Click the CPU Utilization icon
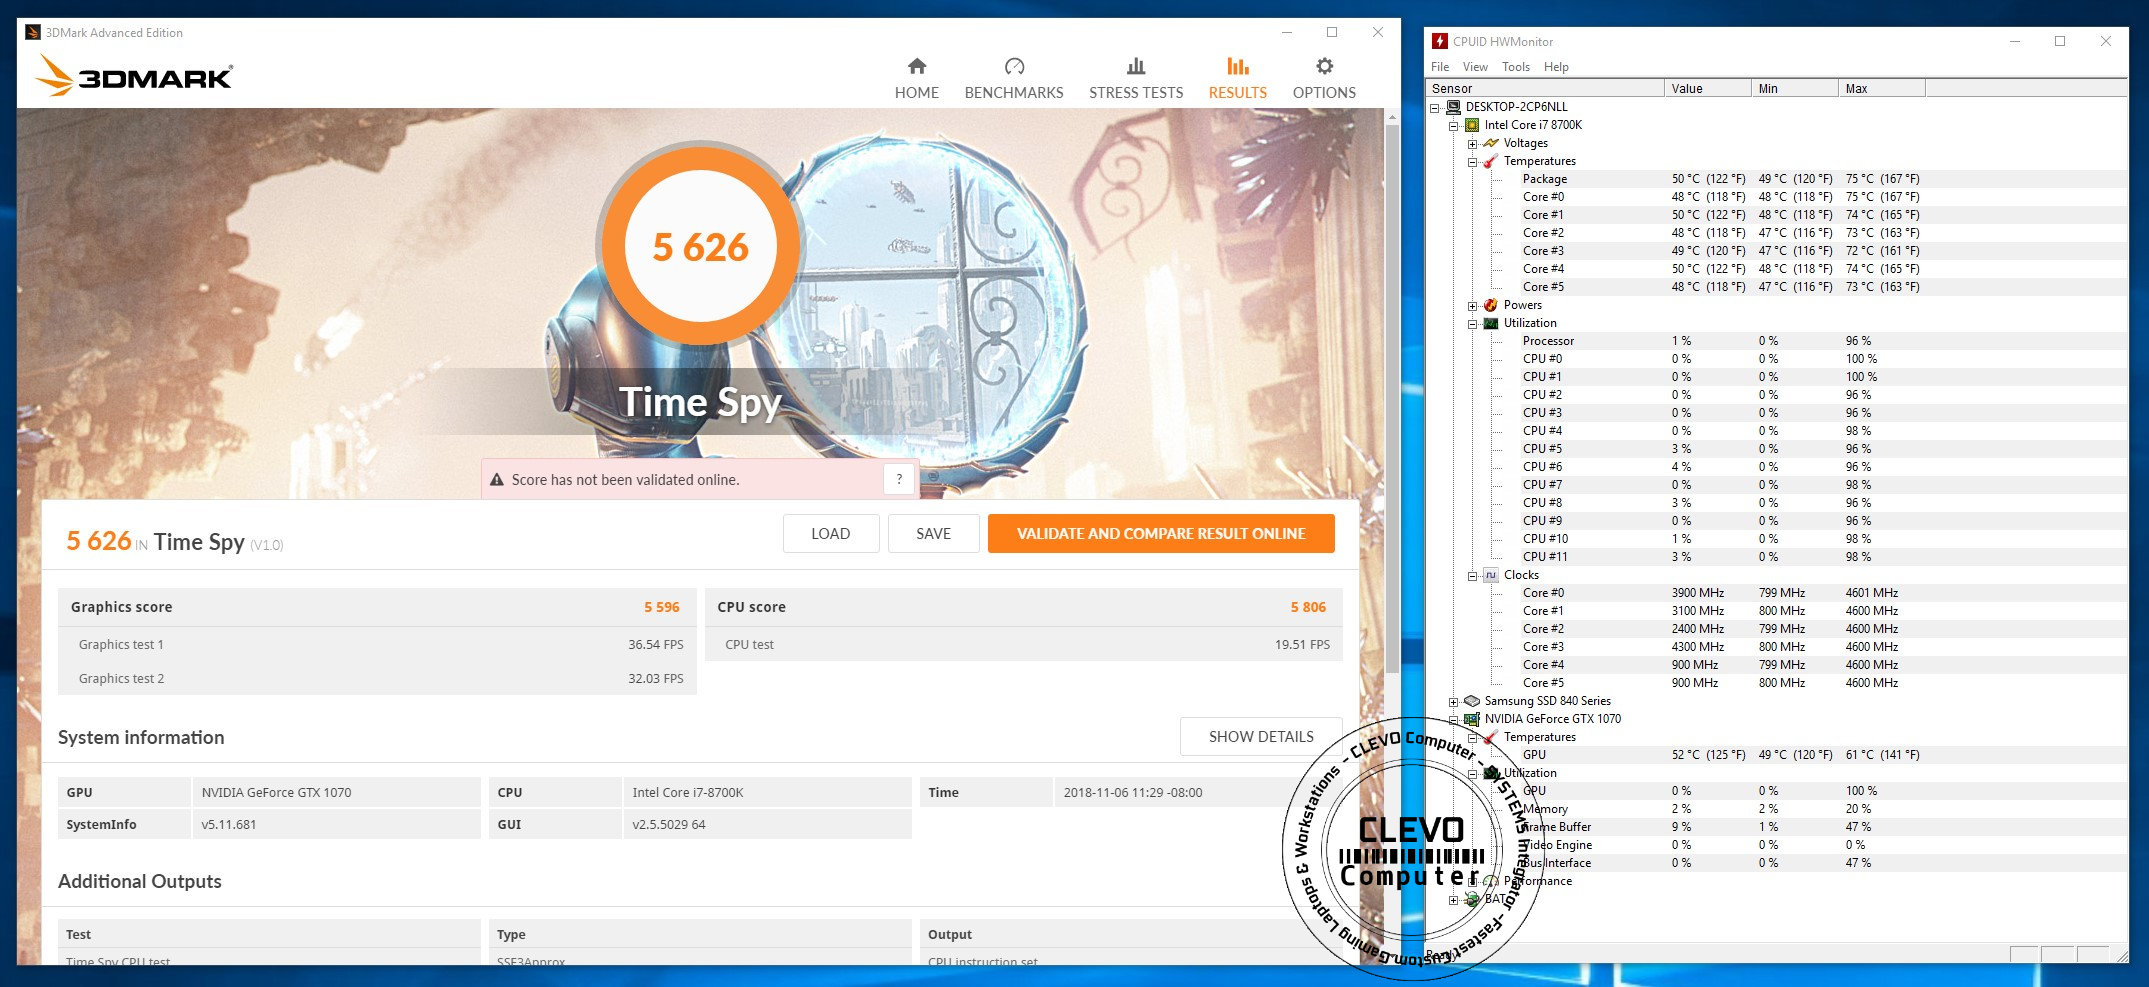The width and height of the screenshot is (2149, 987). click(1490, 323)
